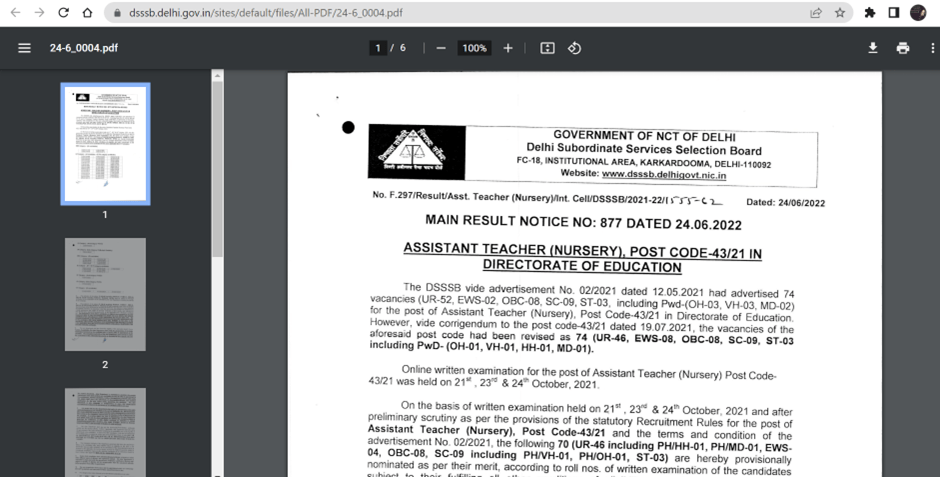
Task: Toggle the PDF sidebar menu icon
Action: (x=24, y=48)
